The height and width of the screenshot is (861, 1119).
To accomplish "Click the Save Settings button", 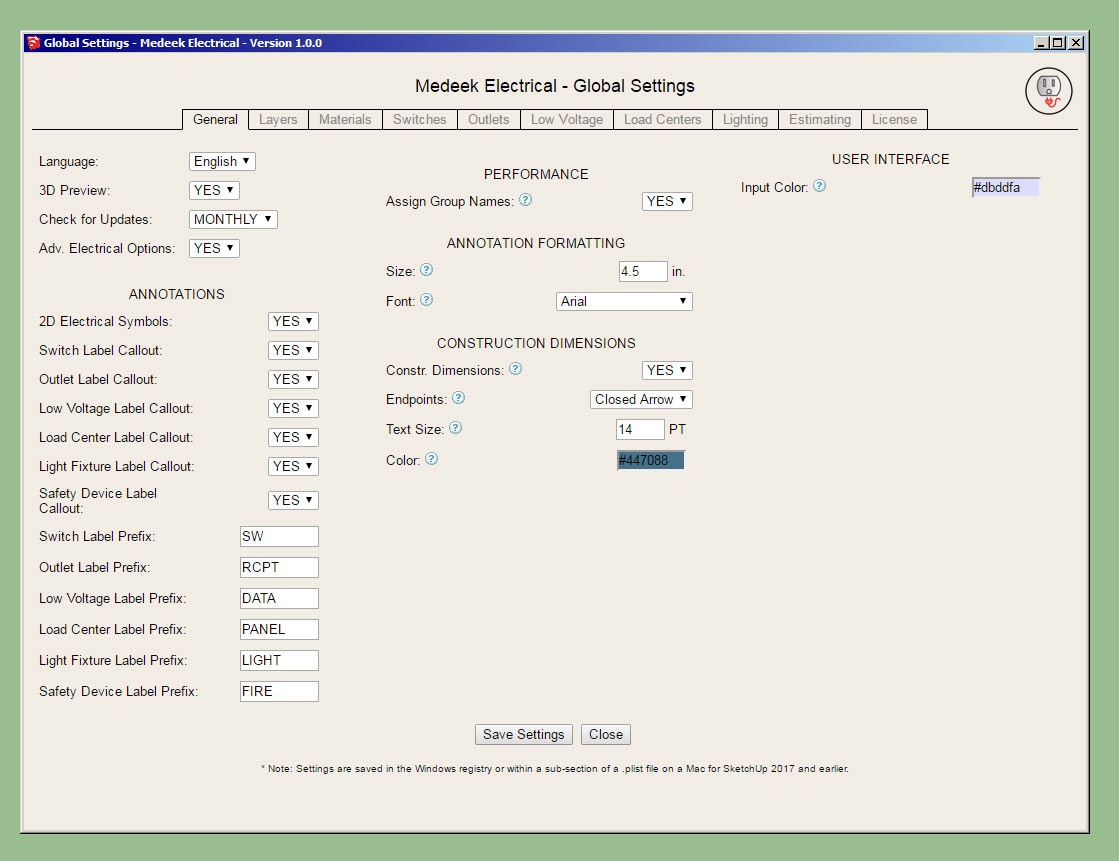I will (524, 735).
